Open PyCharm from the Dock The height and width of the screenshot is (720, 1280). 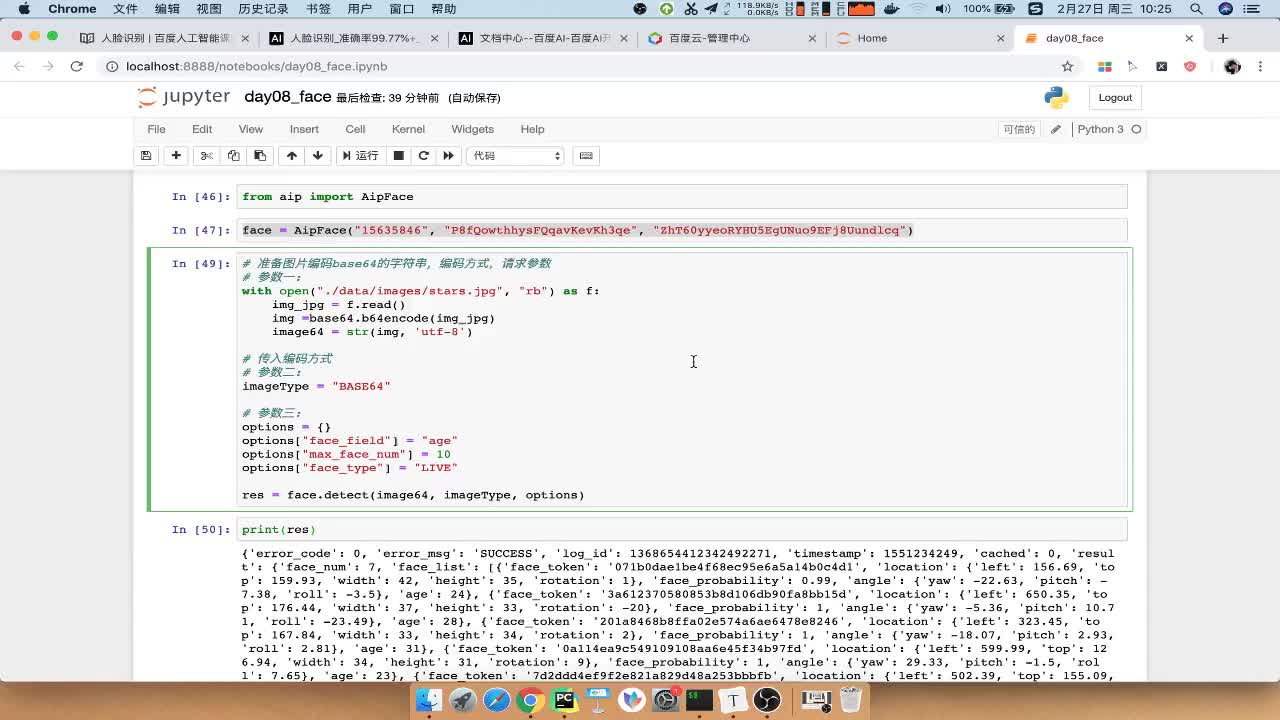pyautogui.click(x=565, y=699)
